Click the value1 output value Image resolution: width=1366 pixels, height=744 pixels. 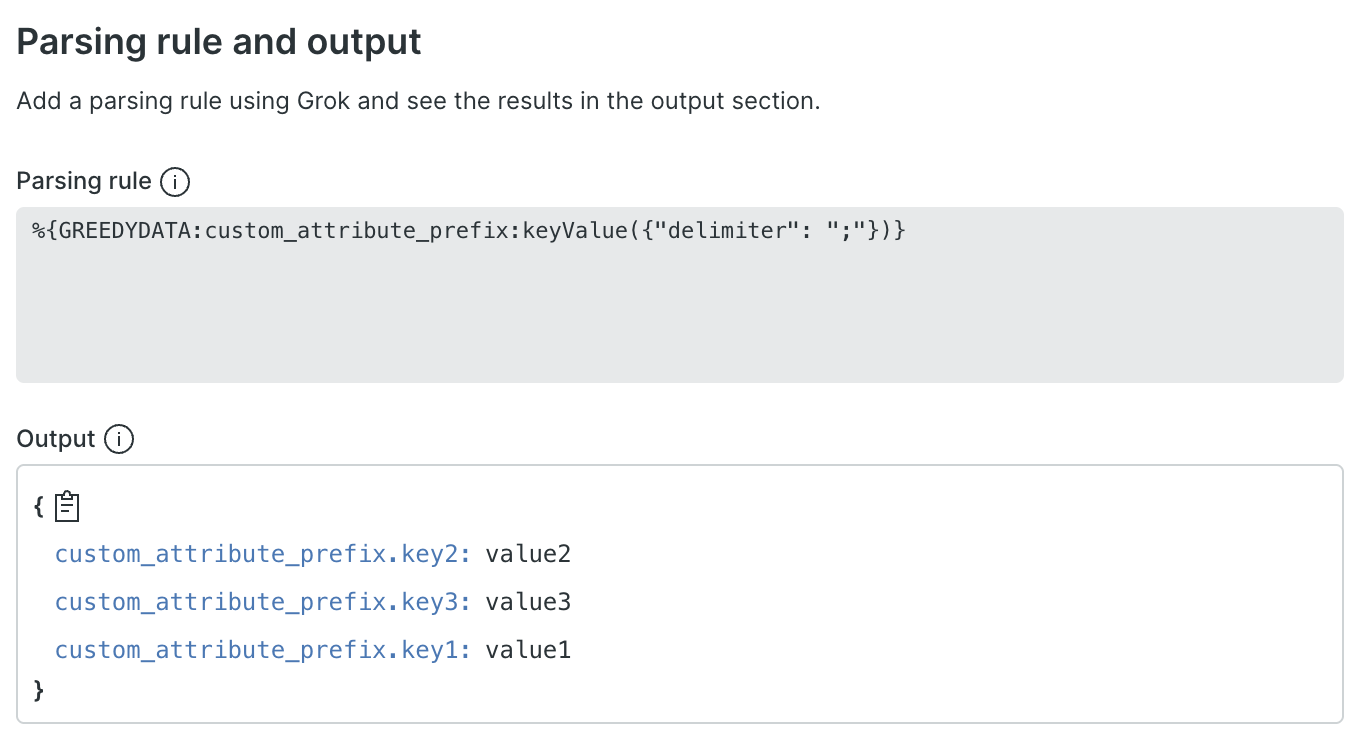(x=528, y=650)
